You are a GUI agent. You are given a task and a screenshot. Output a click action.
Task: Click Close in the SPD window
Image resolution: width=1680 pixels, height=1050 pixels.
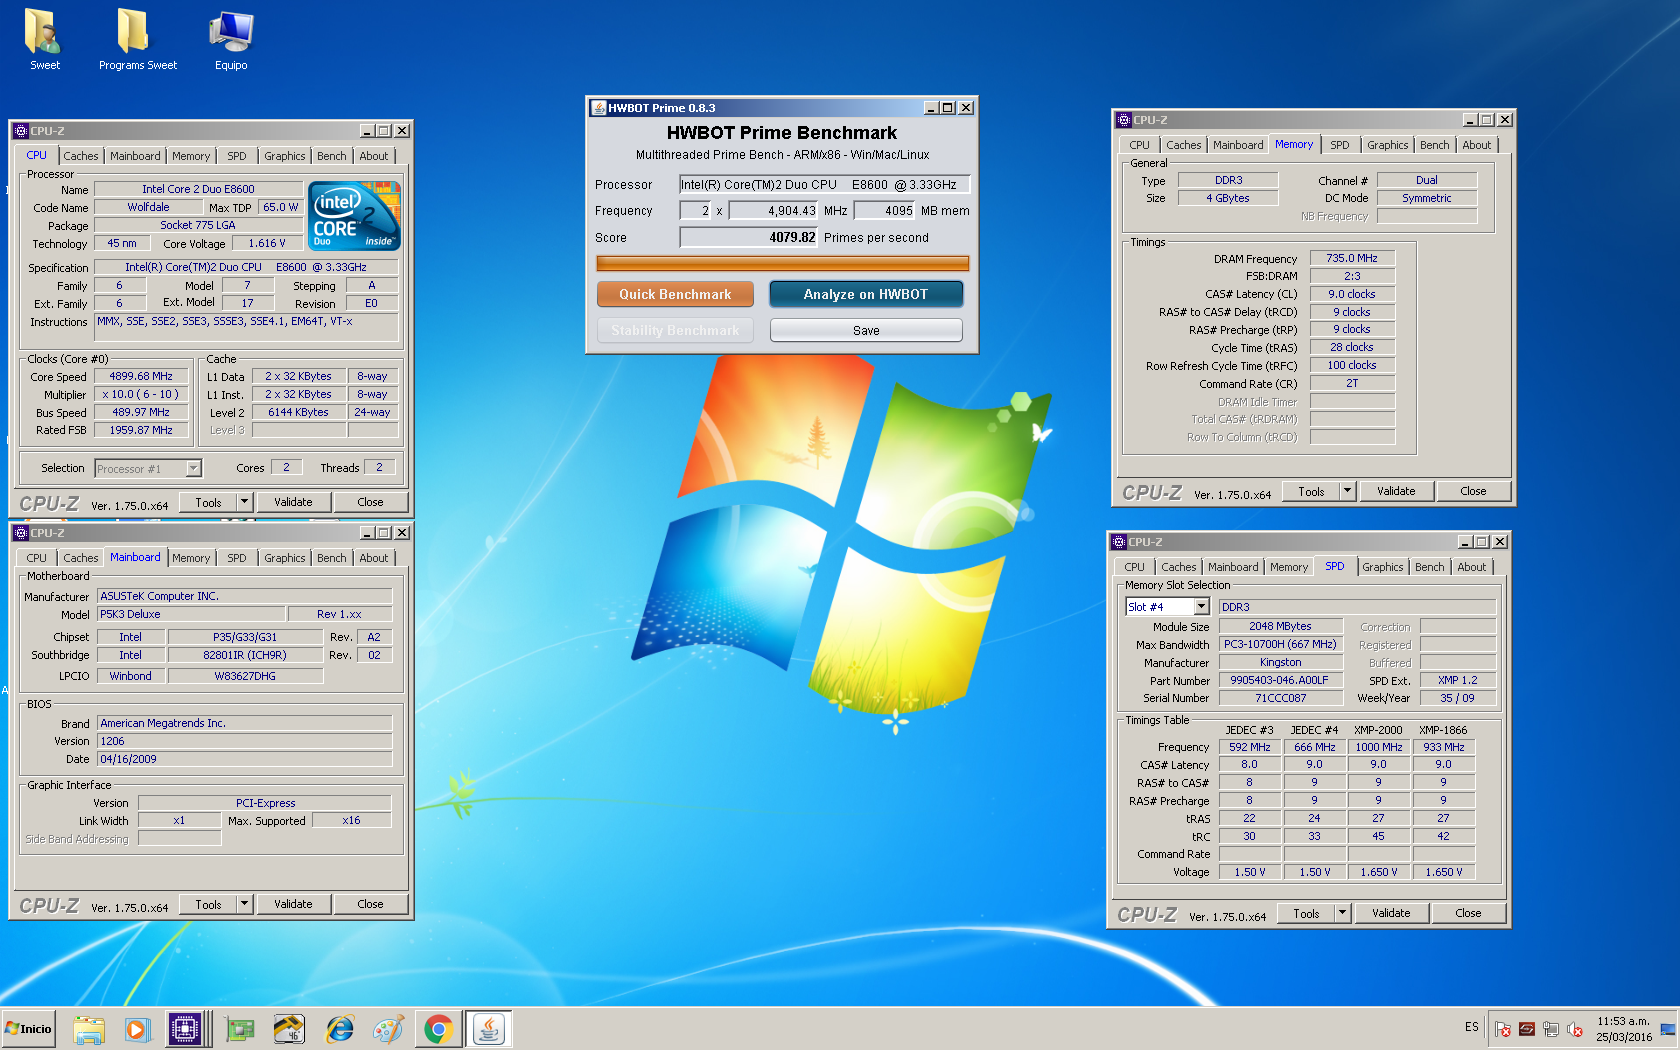1468,913
